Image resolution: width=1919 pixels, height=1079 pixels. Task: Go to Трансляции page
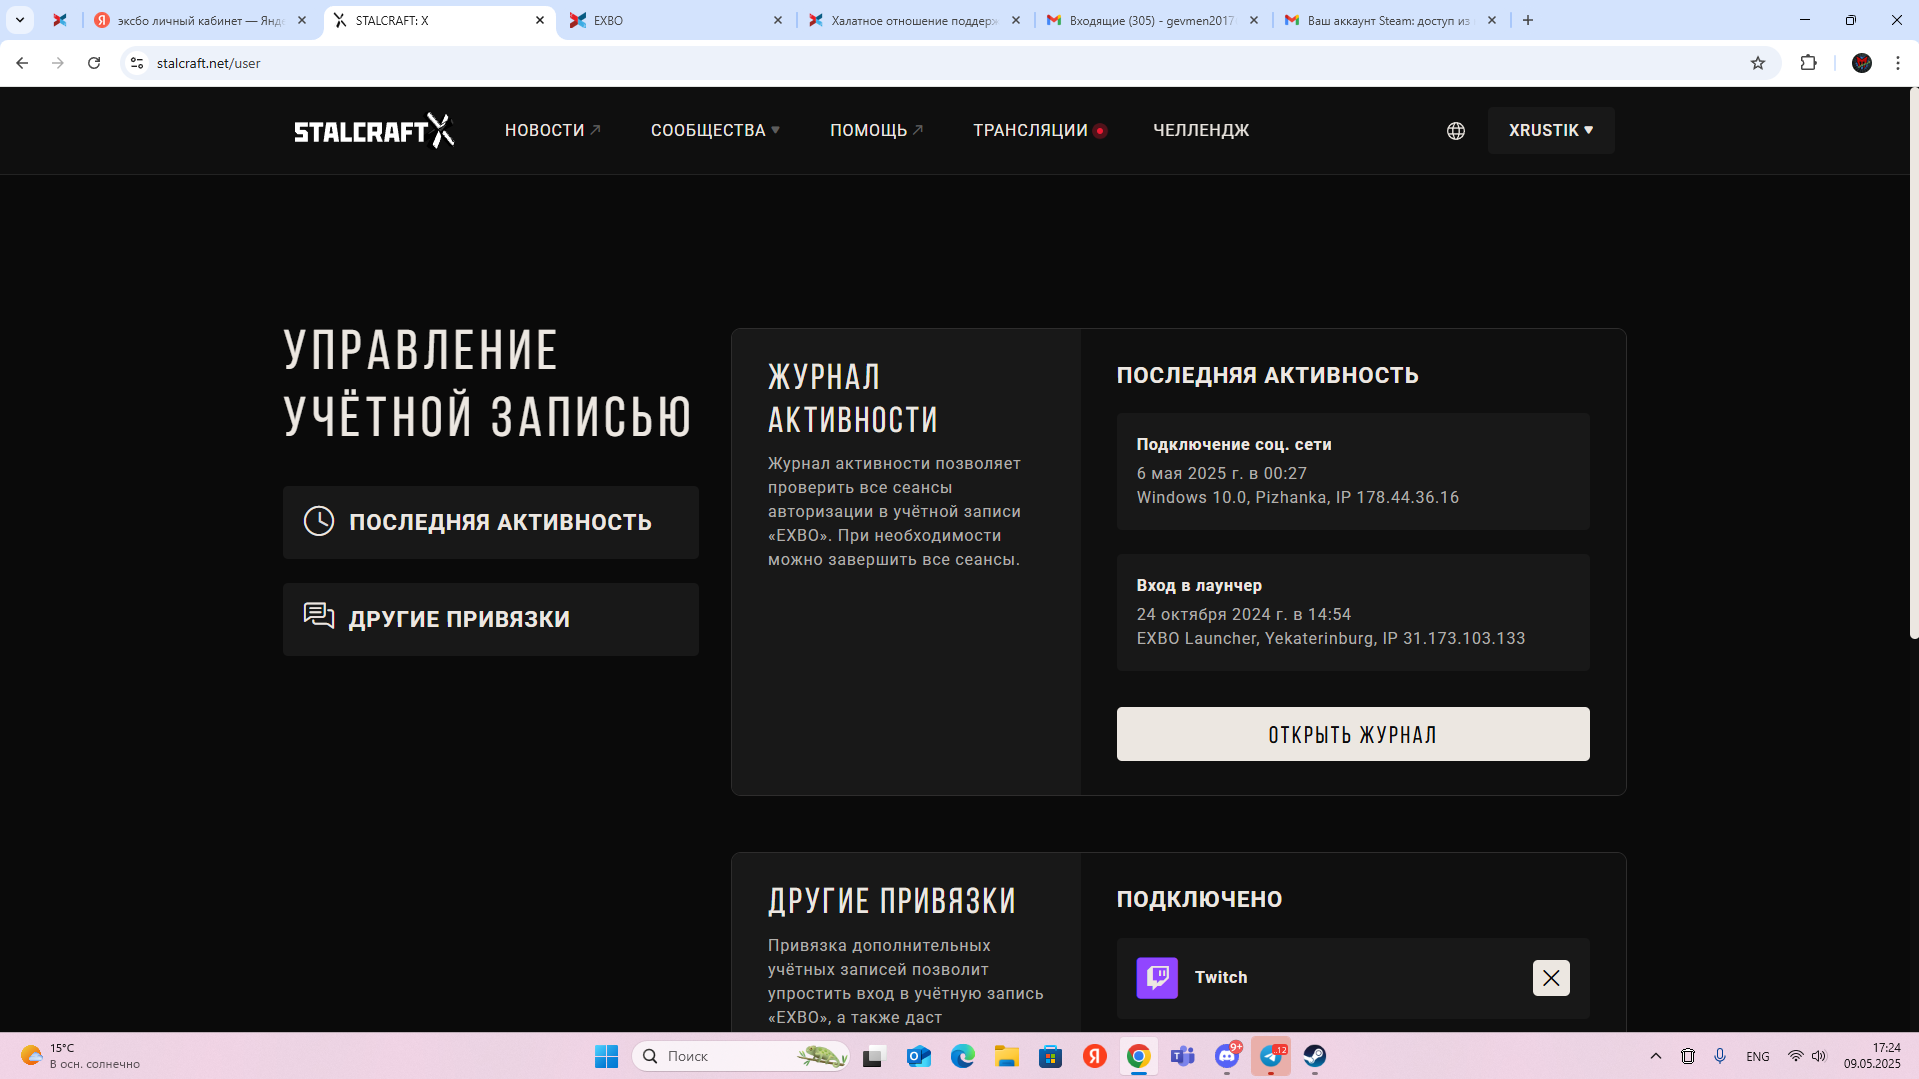tap(1039, 130)
